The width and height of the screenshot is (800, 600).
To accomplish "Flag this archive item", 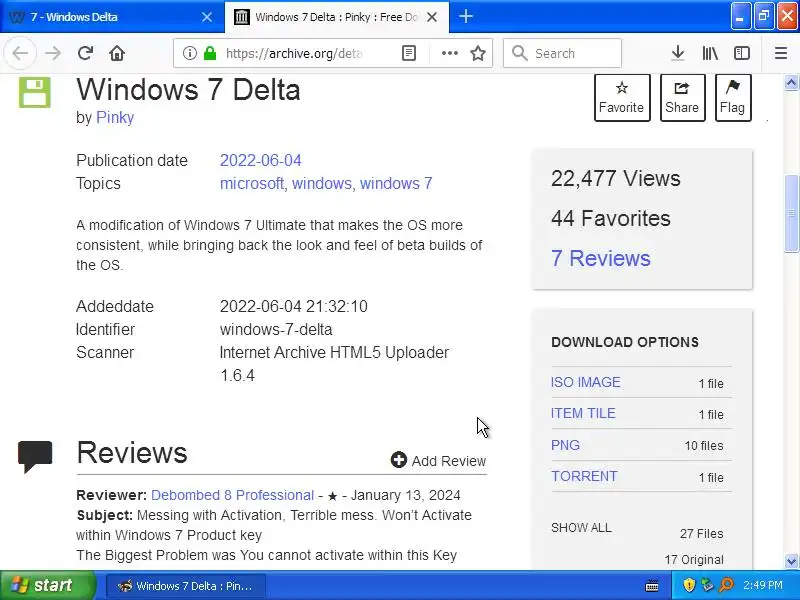I will click(x=733, y=97).
